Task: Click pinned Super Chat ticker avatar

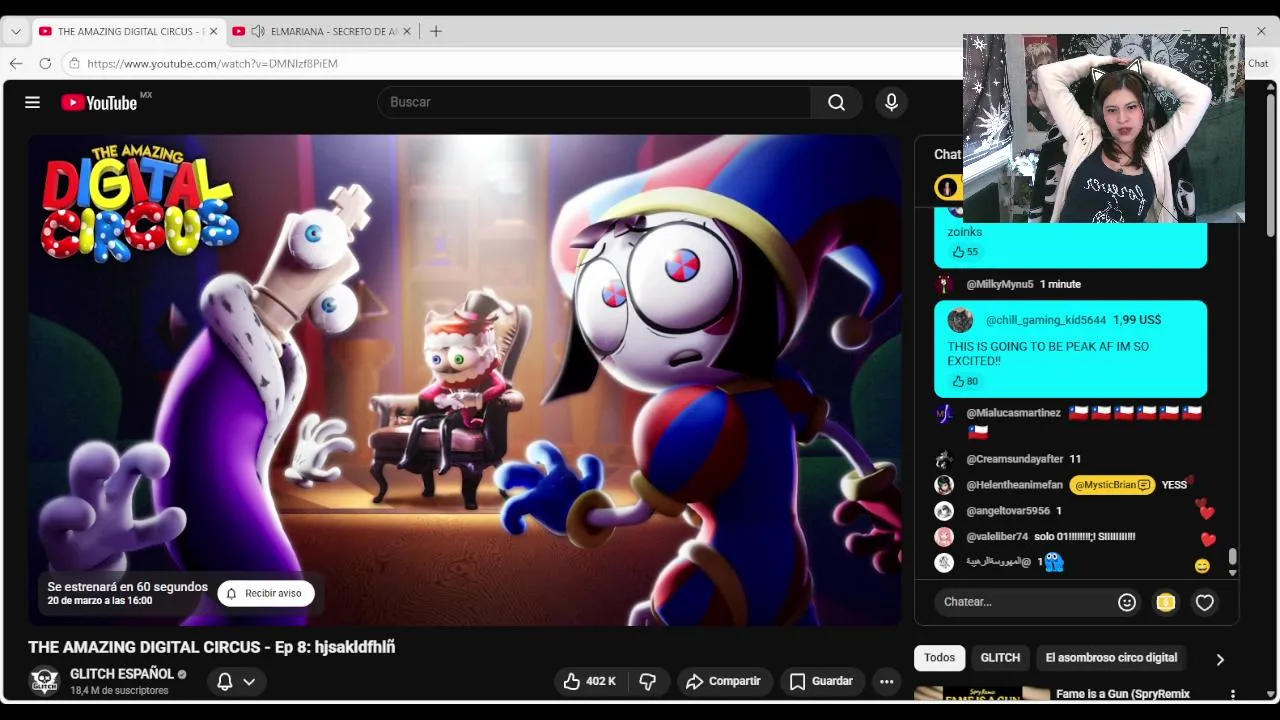Action: [x=947, y=187]
